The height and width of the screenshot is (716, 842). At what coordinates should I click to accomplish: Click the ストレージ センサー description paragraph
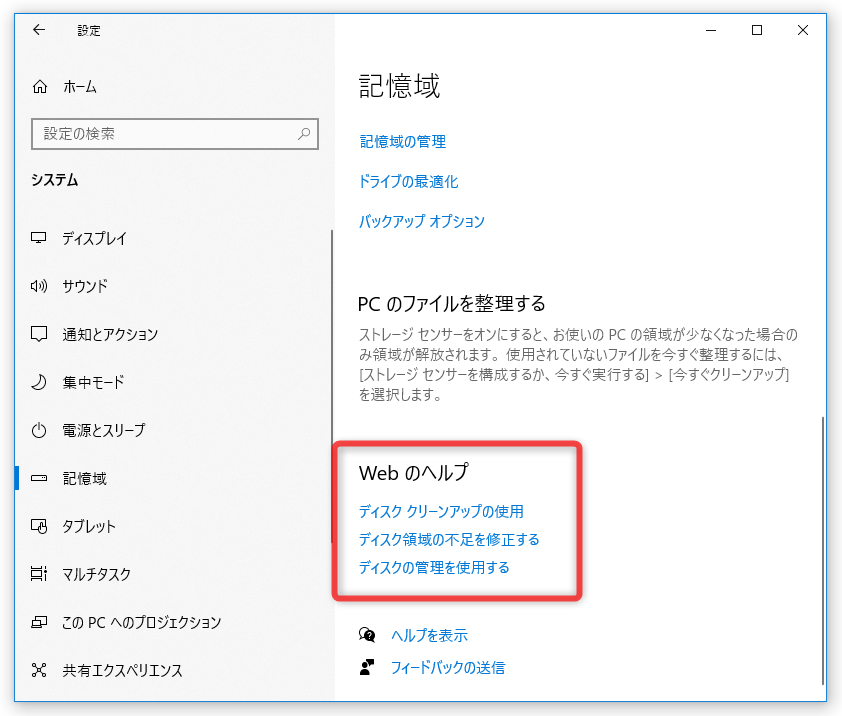point(578,364)
